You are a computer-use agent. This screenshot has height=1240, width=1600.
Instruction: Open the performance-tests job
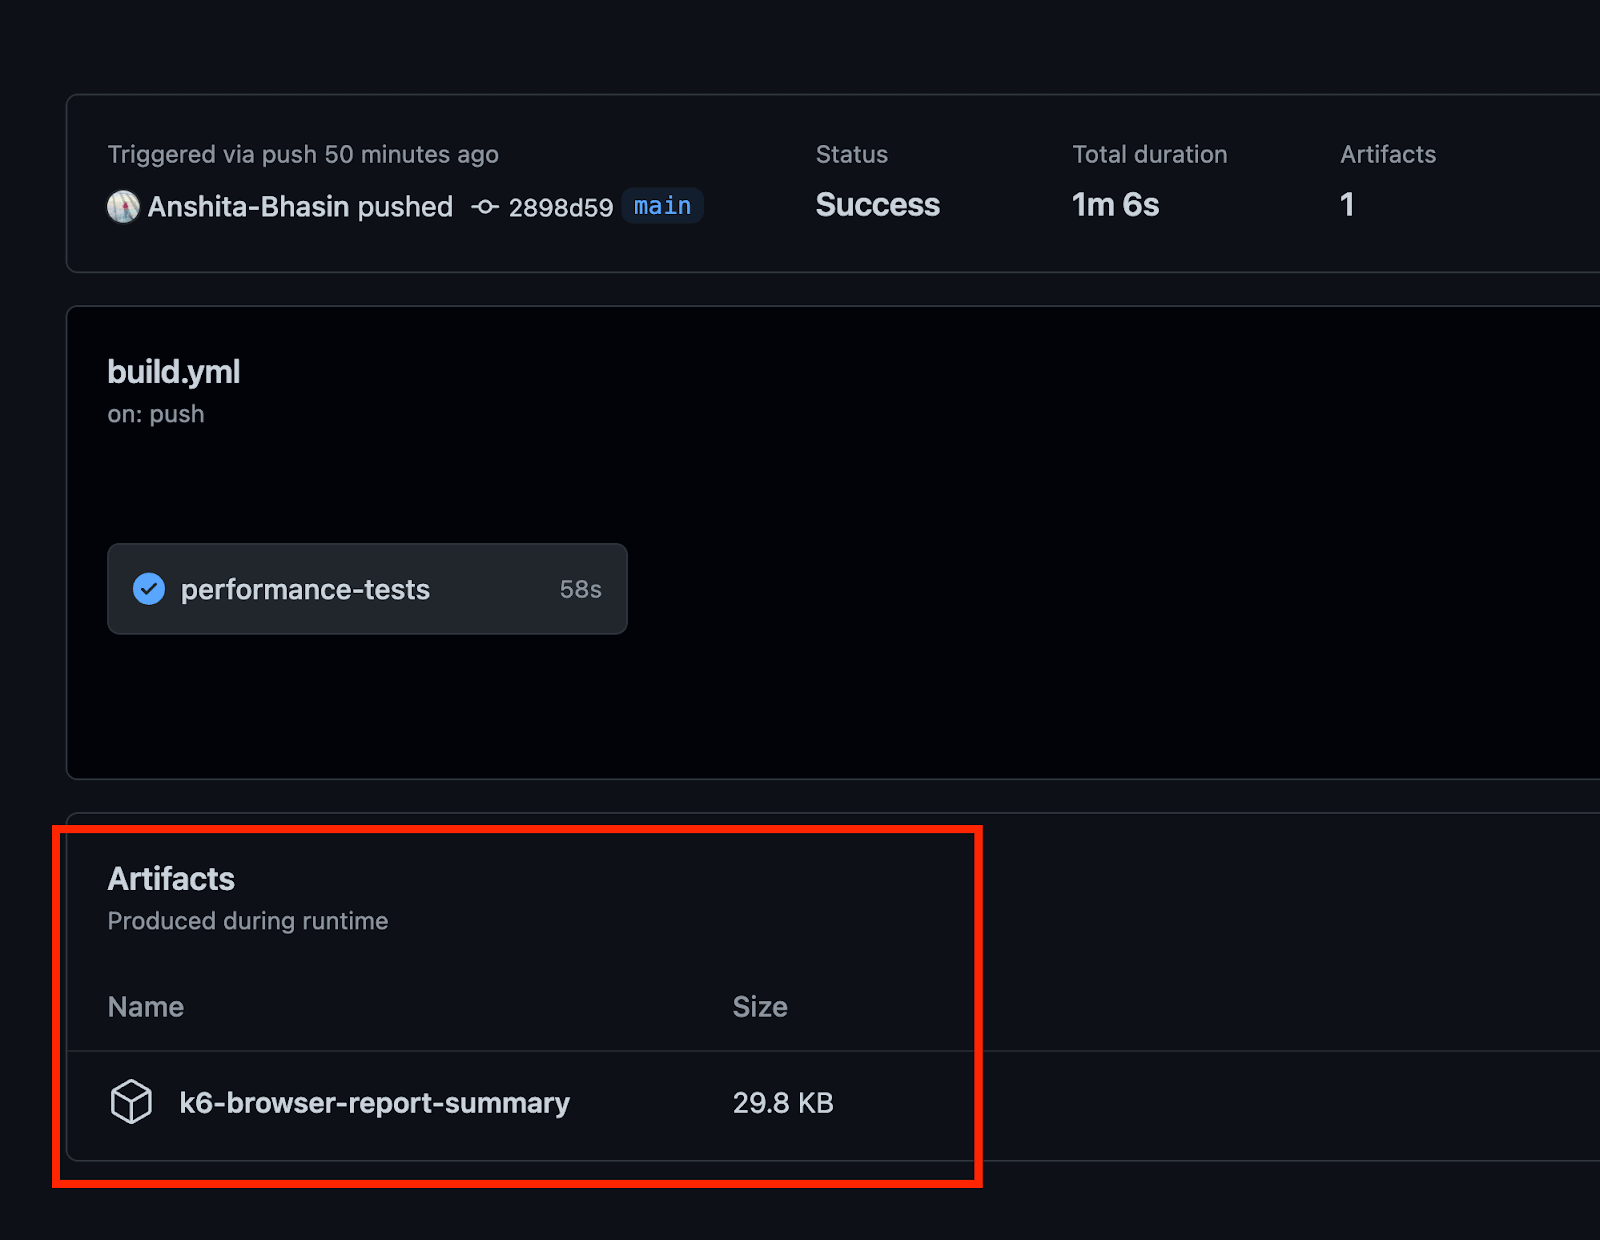point(305,590)
